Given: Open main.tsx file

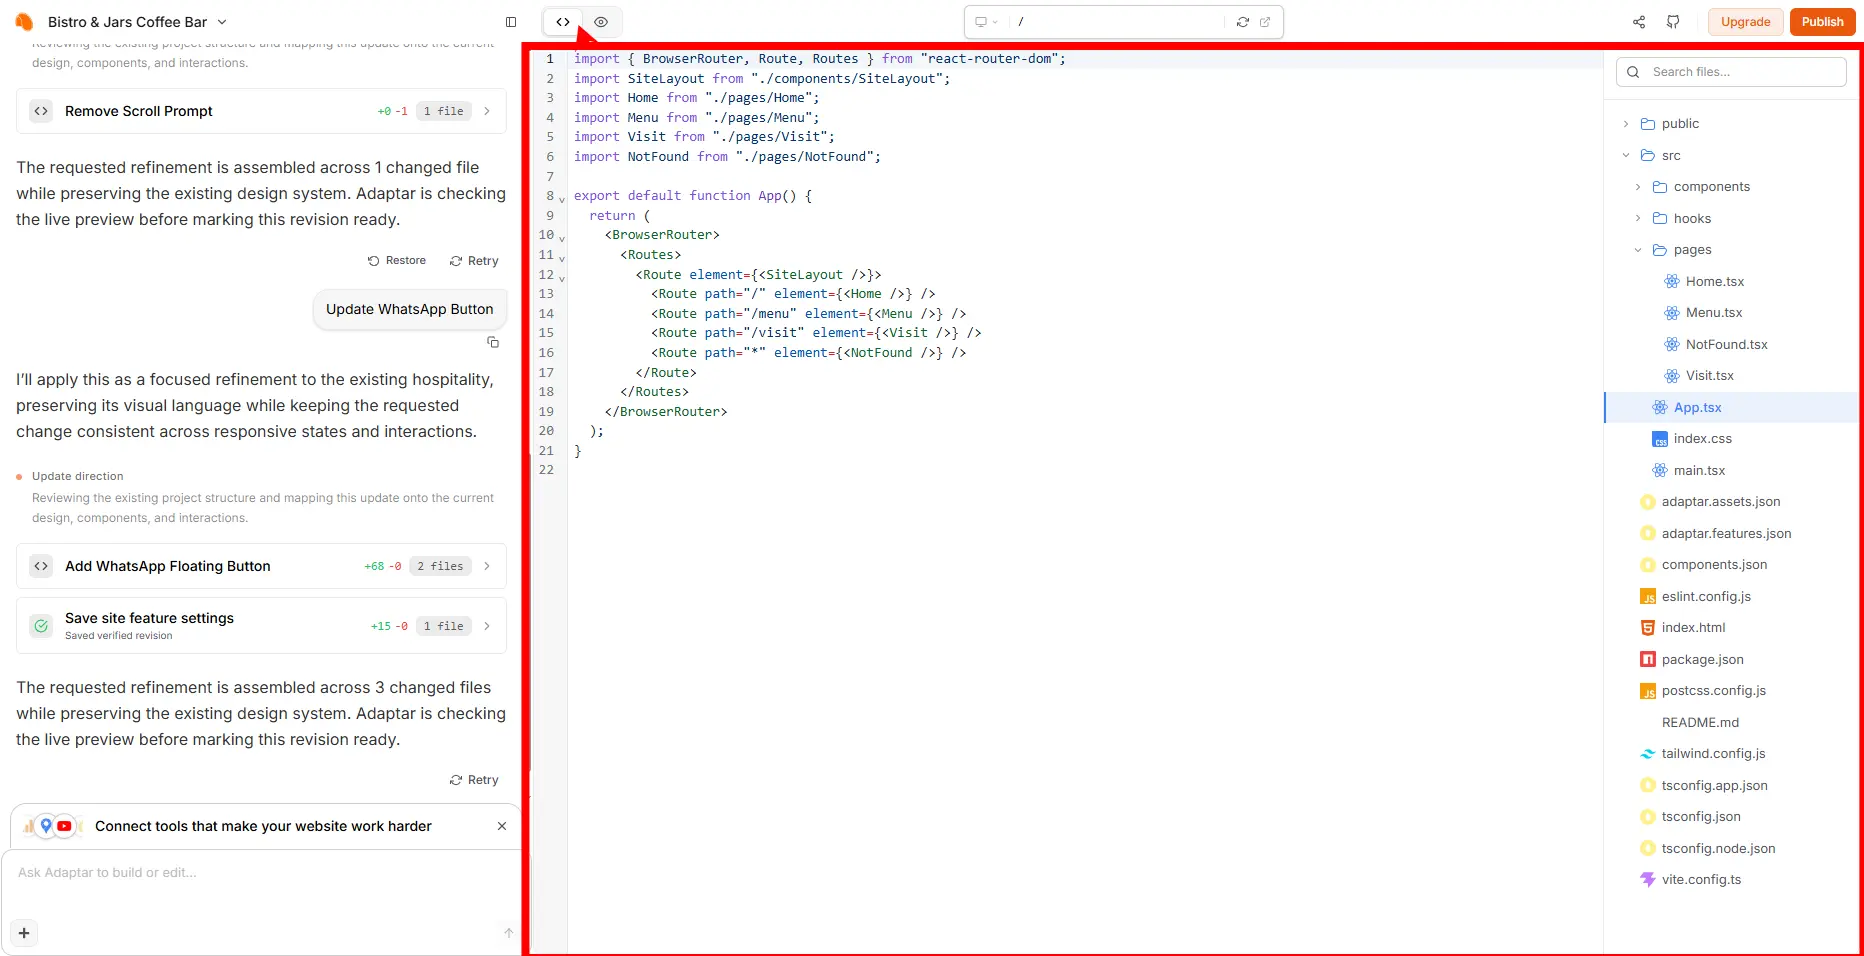Looking at the screenshot, I should click(1731, 471).
